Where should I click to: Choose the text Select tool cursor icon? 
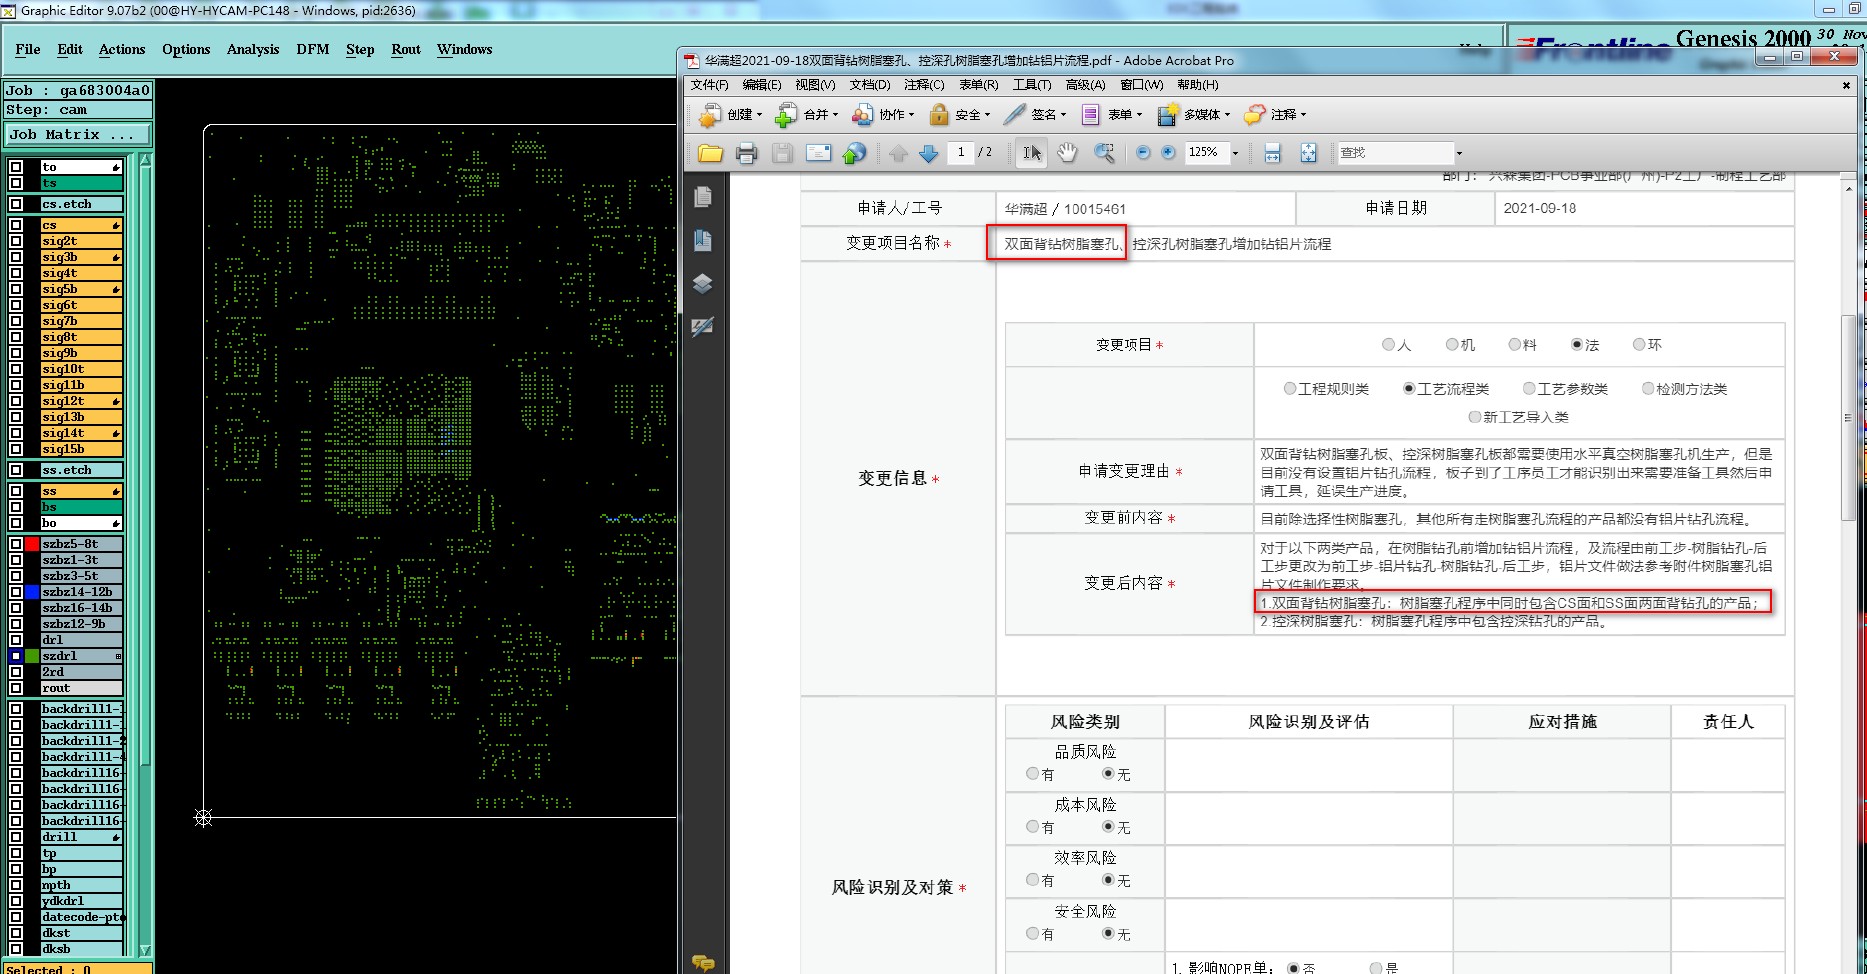pos(1031,153)
